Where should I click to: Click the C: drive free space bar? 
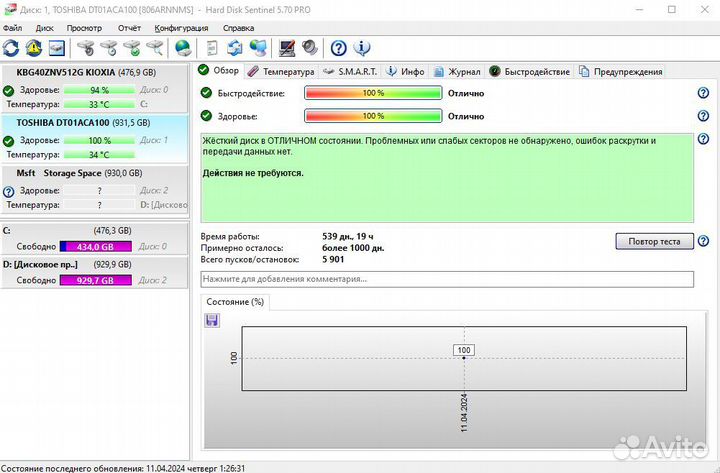(95, 246)
